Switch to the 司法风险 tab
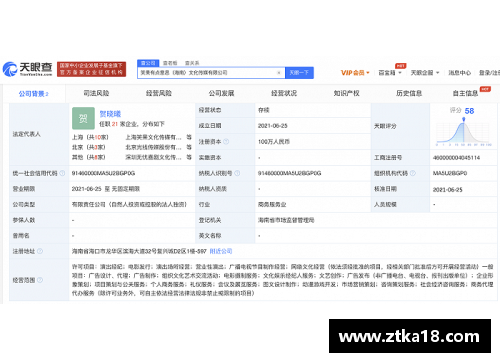The image size is (500, 362). (x=96, y=93)
